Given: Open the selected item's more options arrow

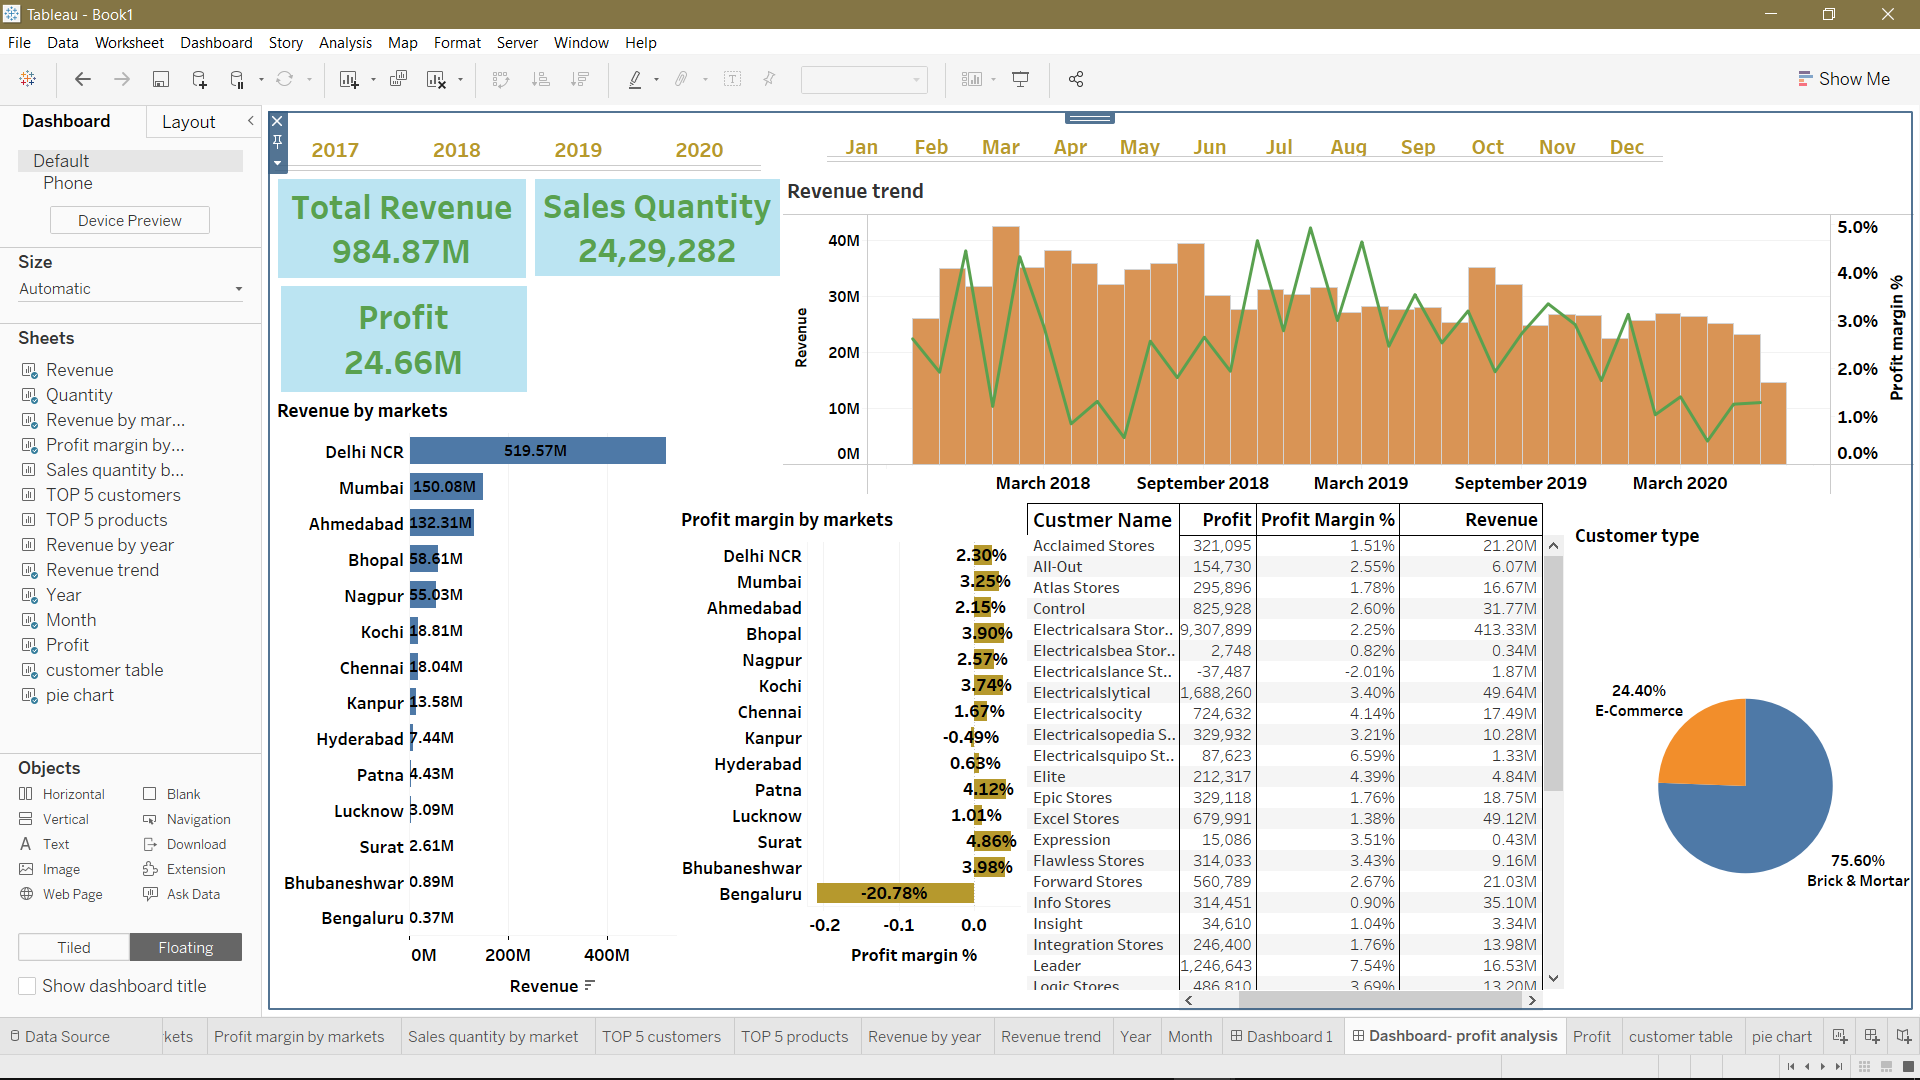Looking at the screenshot, I should 278,162.
